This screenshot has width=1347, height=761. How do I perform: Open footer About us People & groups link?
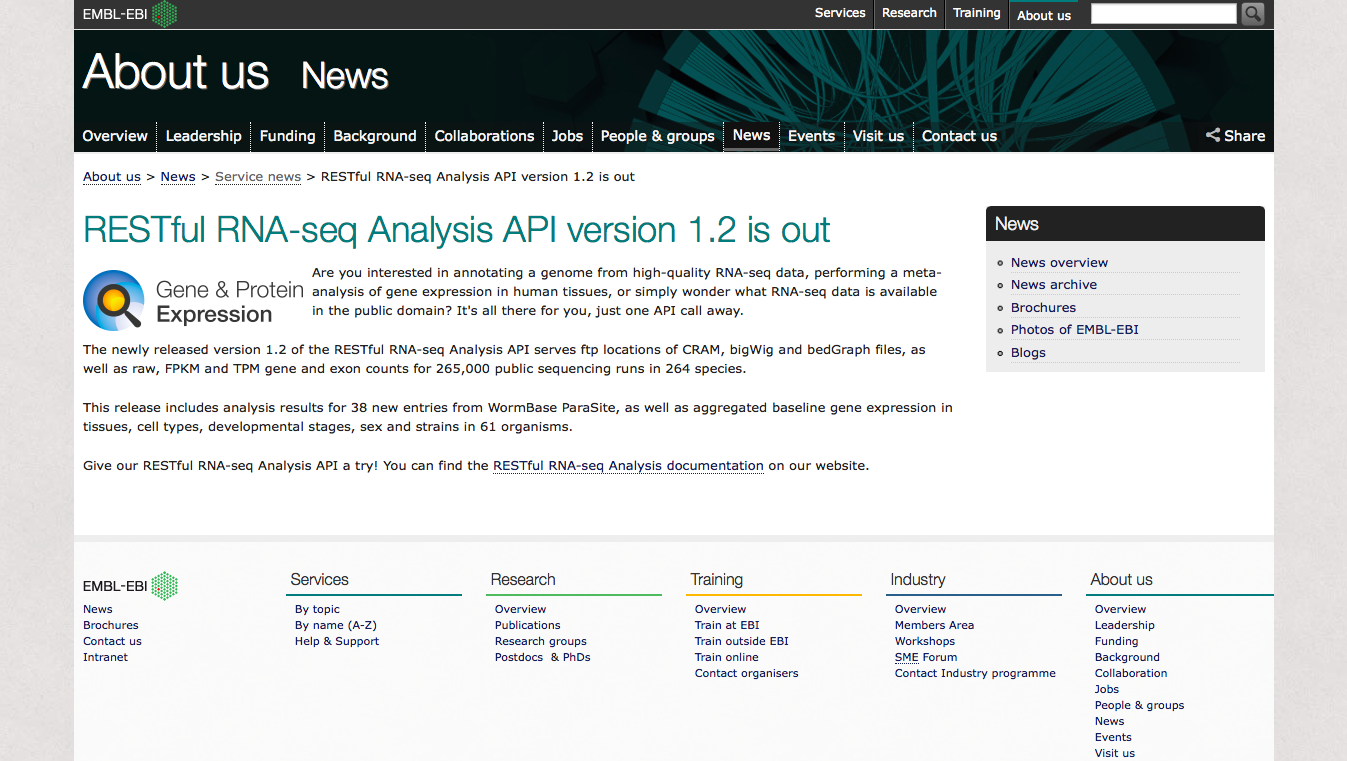(1139, 705)
